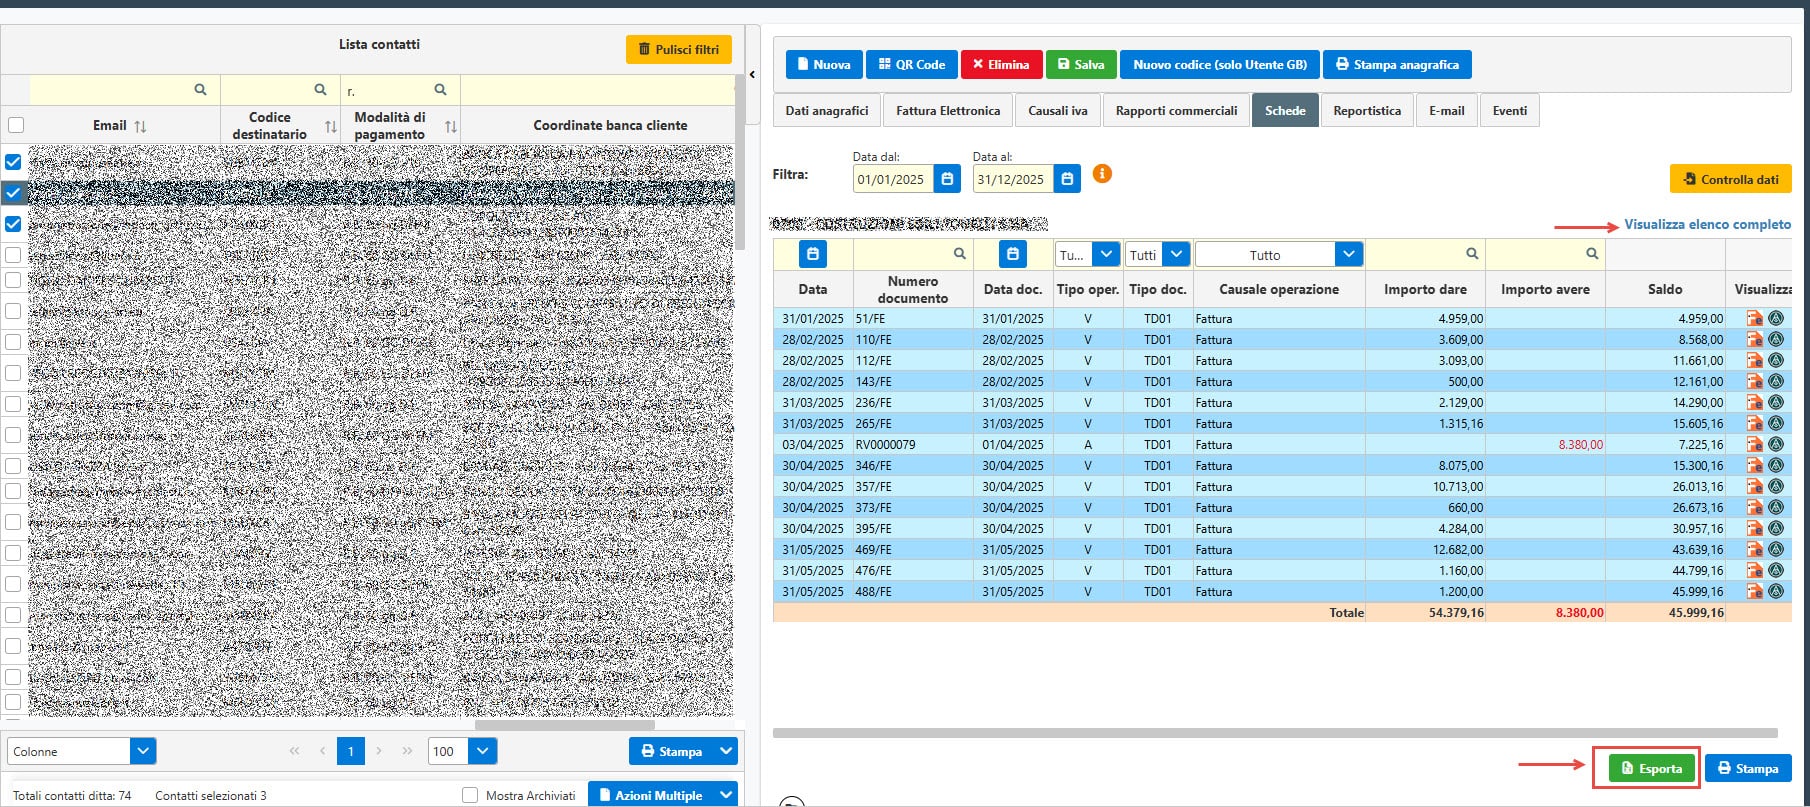Screen dimensions: 1810x807
Task: Click the horizontal scrollbar under the Schede table
Action: [1274, 733]
